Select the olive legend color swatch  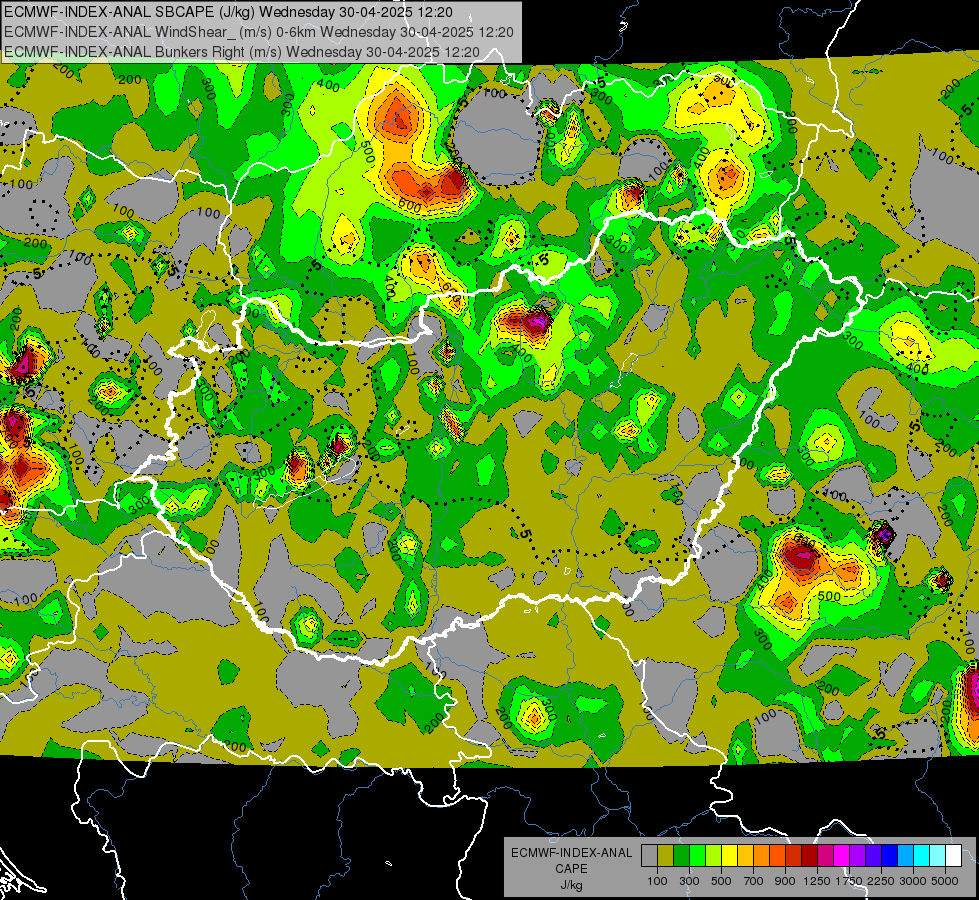[666, 856]
